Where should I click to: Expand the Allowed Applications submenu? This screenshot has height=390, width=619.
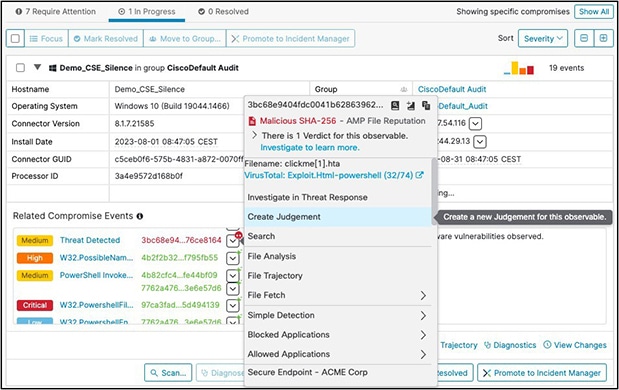[x=423, y=354]
